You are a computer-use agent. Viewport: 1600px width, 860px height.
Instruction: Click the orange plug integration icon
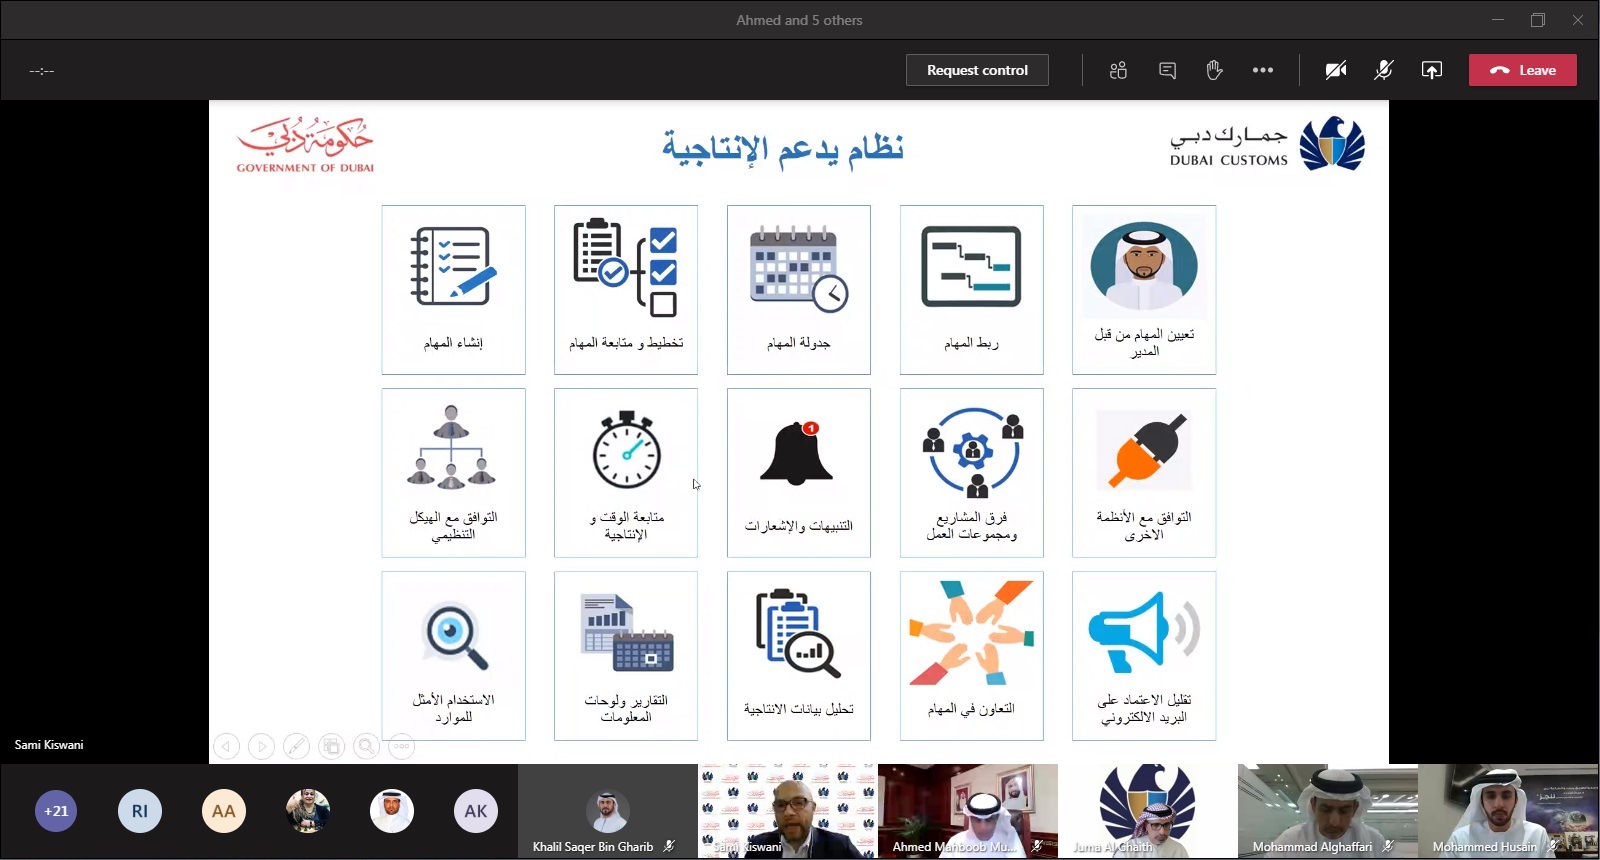click(x=1143, y=449)
